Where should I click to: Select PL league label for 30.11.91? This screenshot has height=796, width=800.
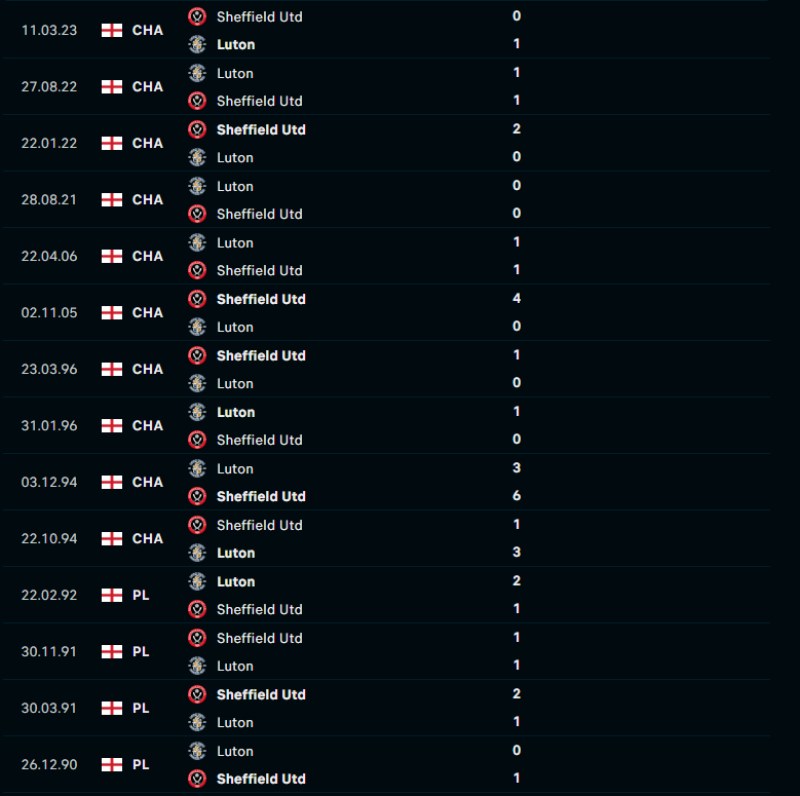click(141, 652)
